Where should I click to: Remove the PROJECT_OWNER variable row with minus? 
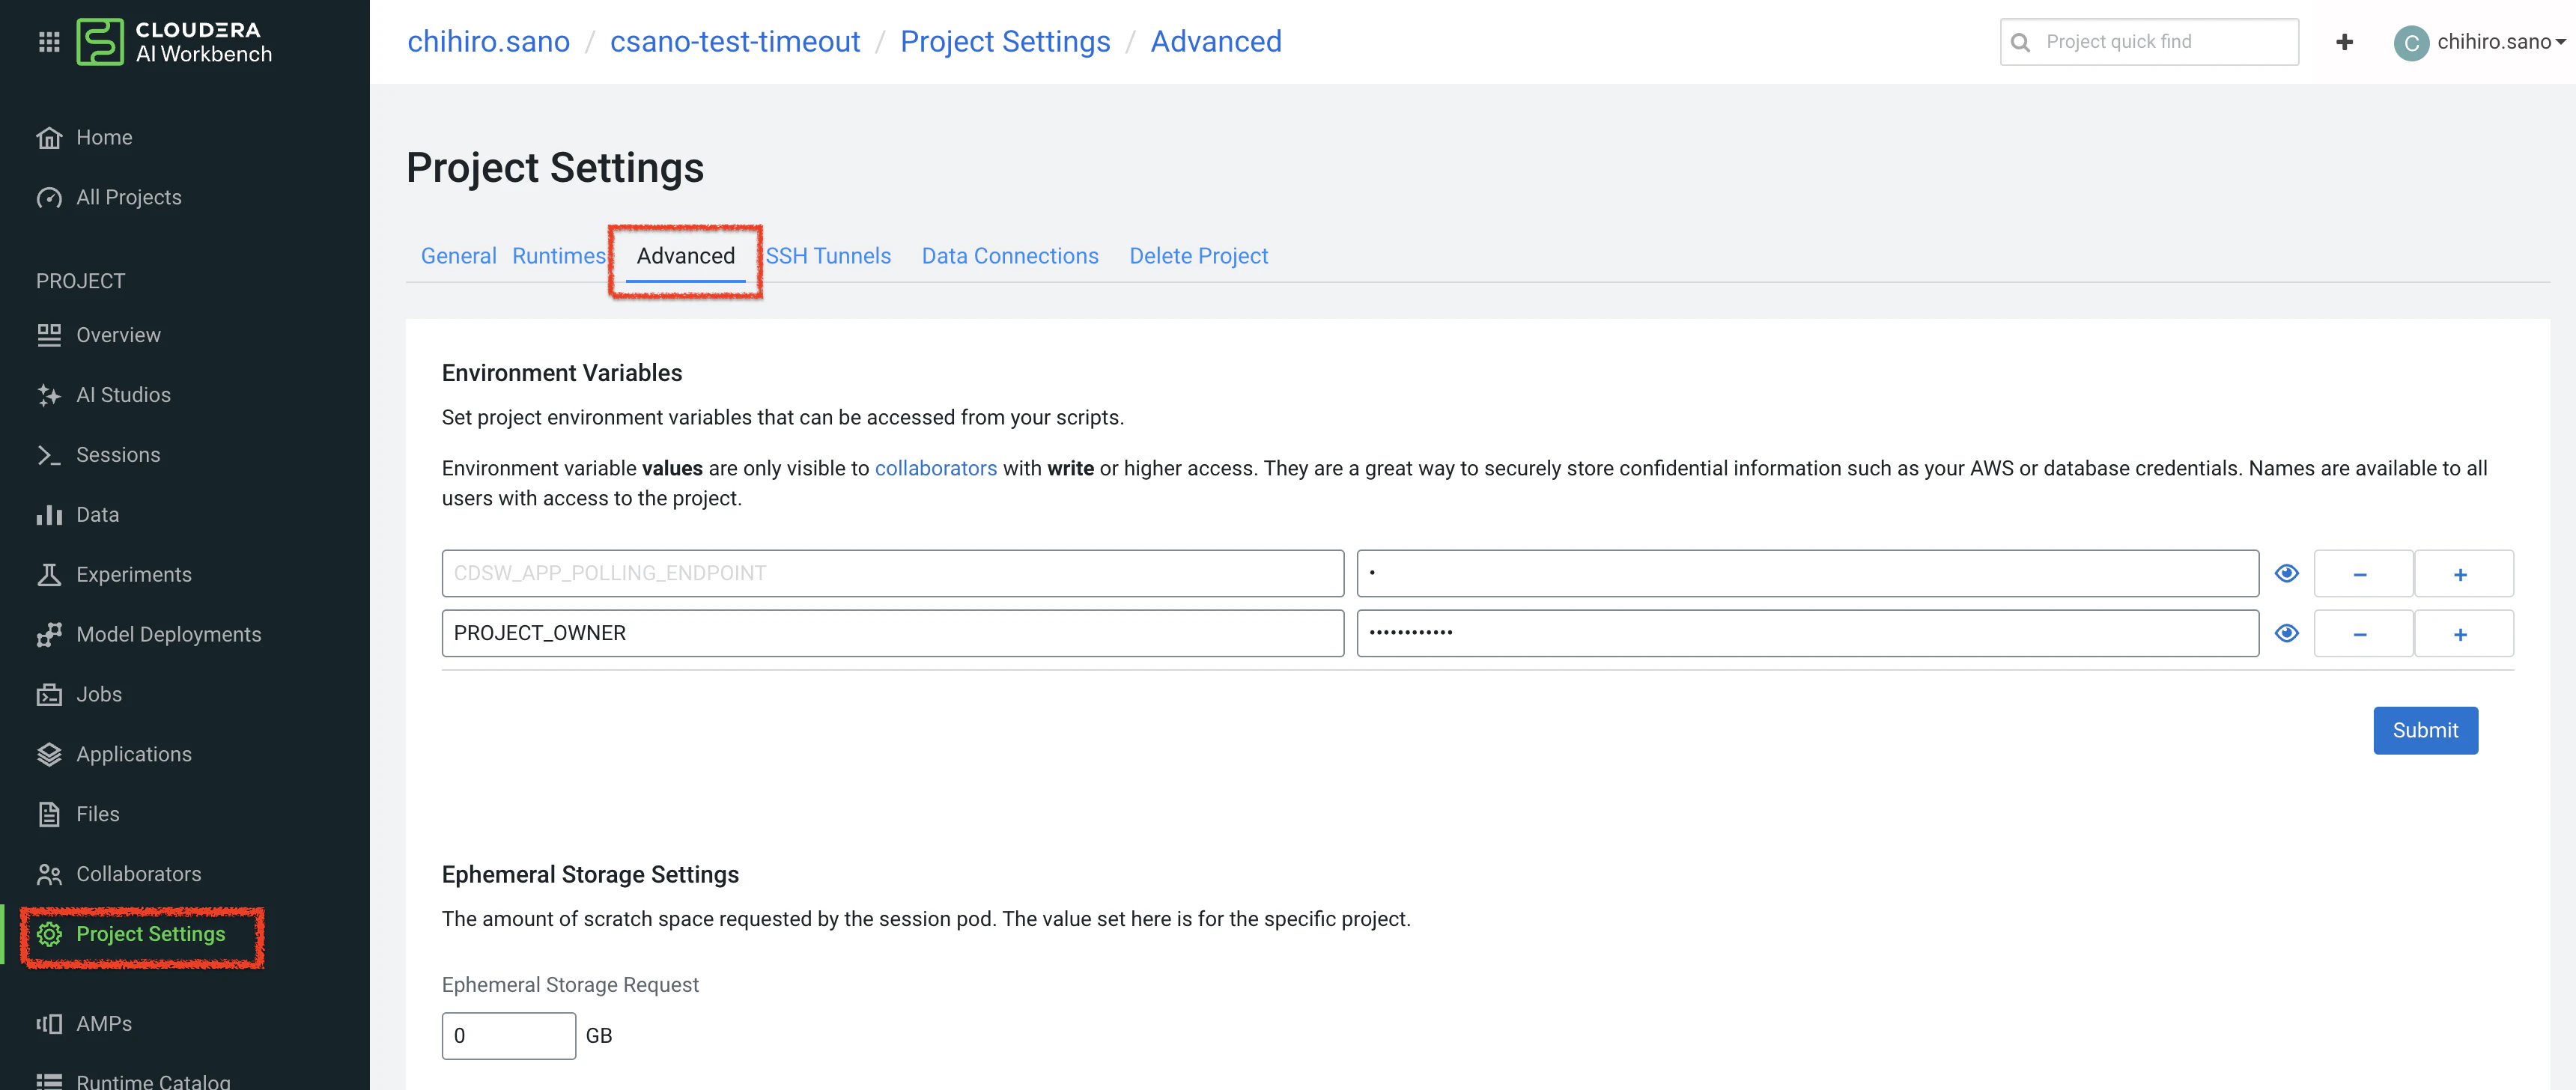(2361, 634)
